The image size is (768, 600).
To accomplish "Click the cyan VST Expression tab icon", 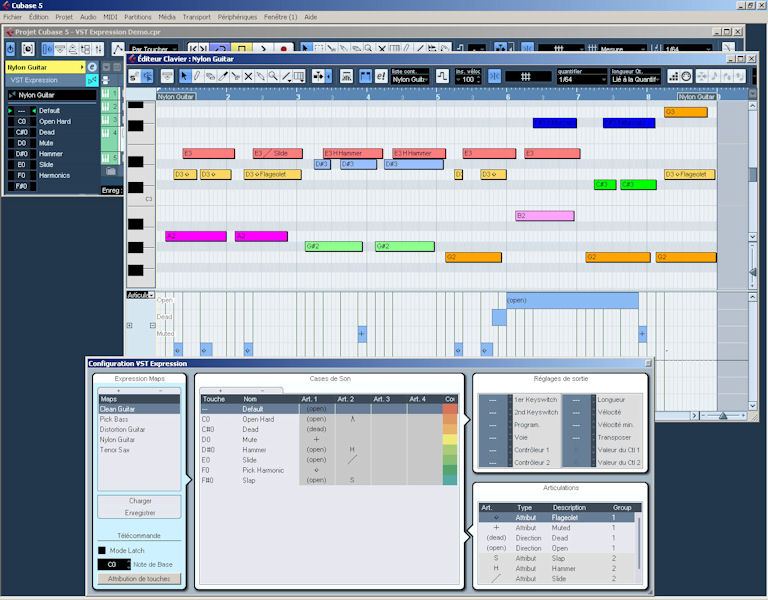I will click(92, 80).
